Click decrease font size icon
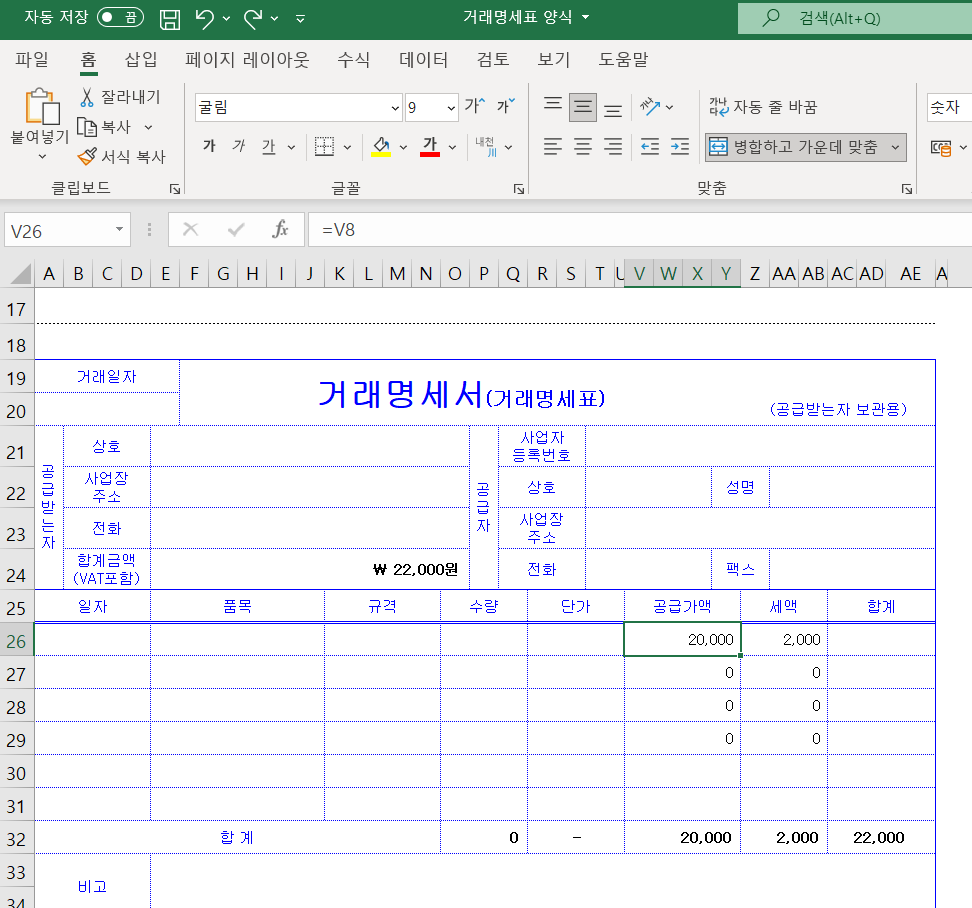The width and height of the screenshot is (972, 908). click(x=506, y=106)
